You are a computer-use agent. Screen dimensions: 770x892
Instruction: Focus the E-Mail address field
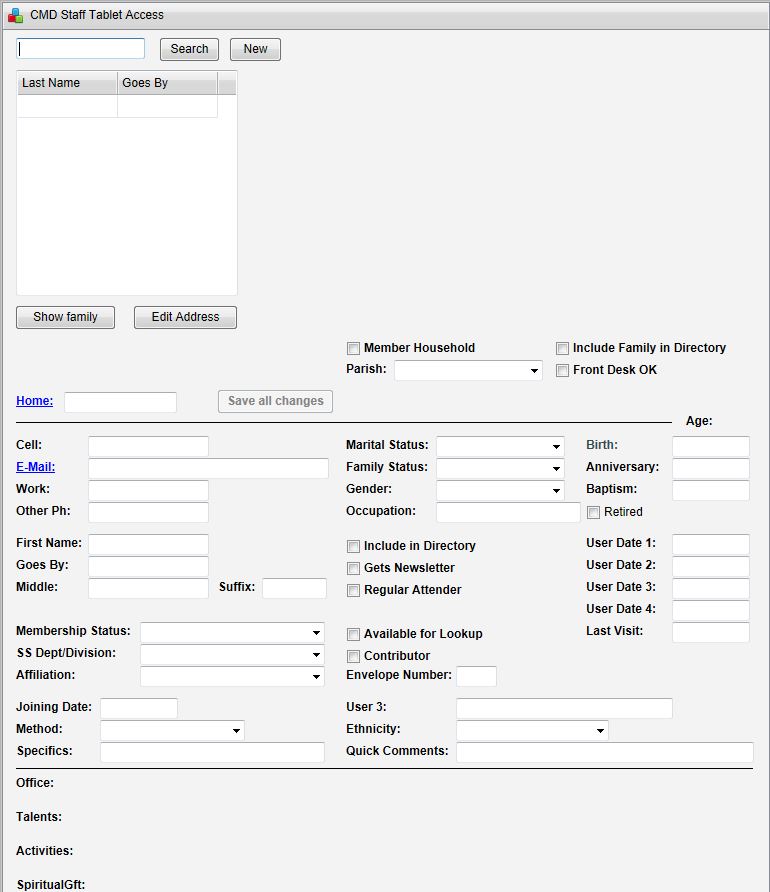click(208, 468)
